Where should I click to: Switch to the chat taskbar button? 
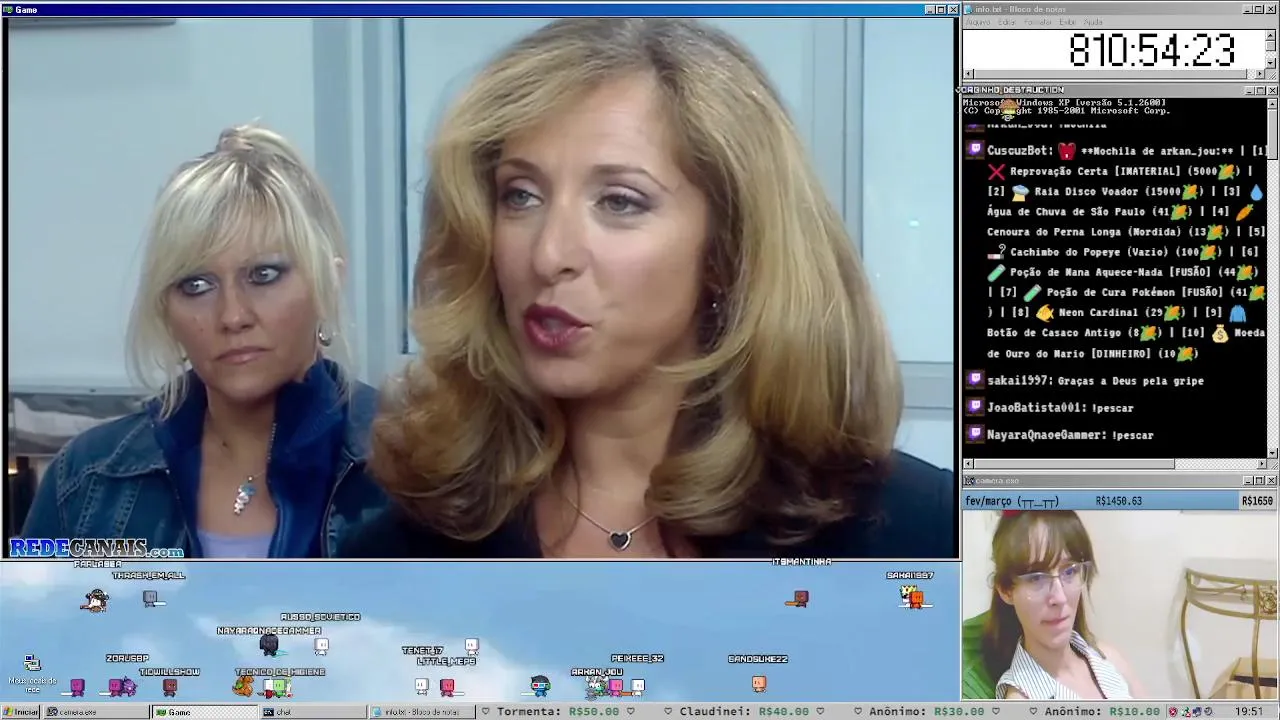(x=313, y=712)
